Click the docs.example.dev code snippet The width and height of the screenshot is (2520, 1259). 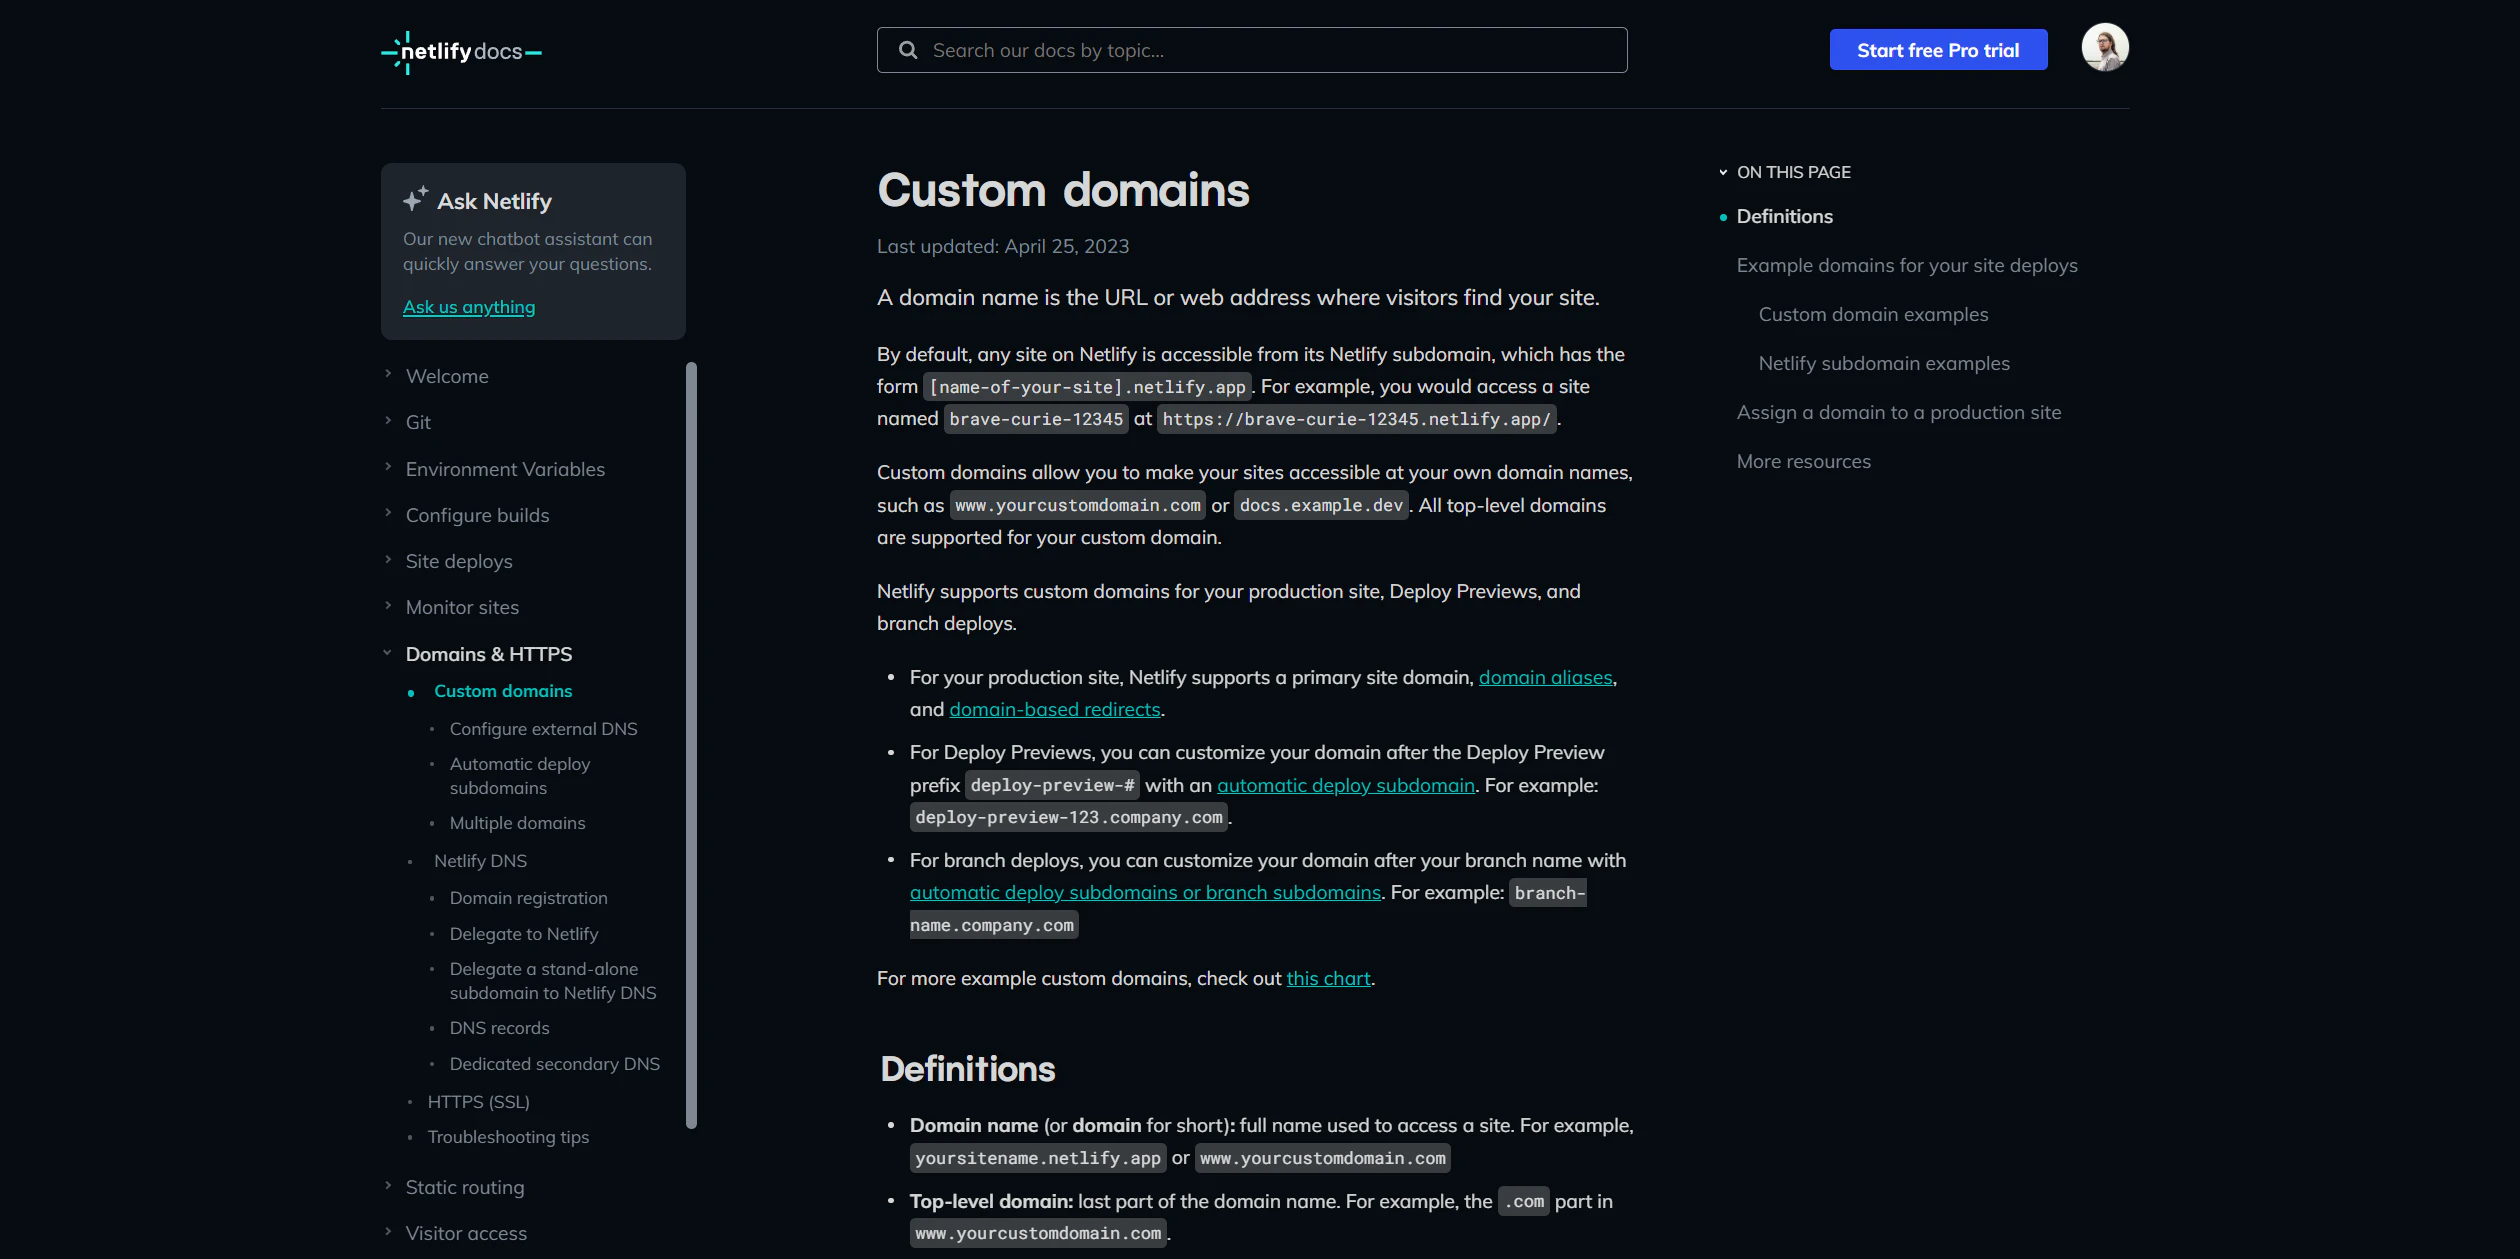click(1321, 505)
